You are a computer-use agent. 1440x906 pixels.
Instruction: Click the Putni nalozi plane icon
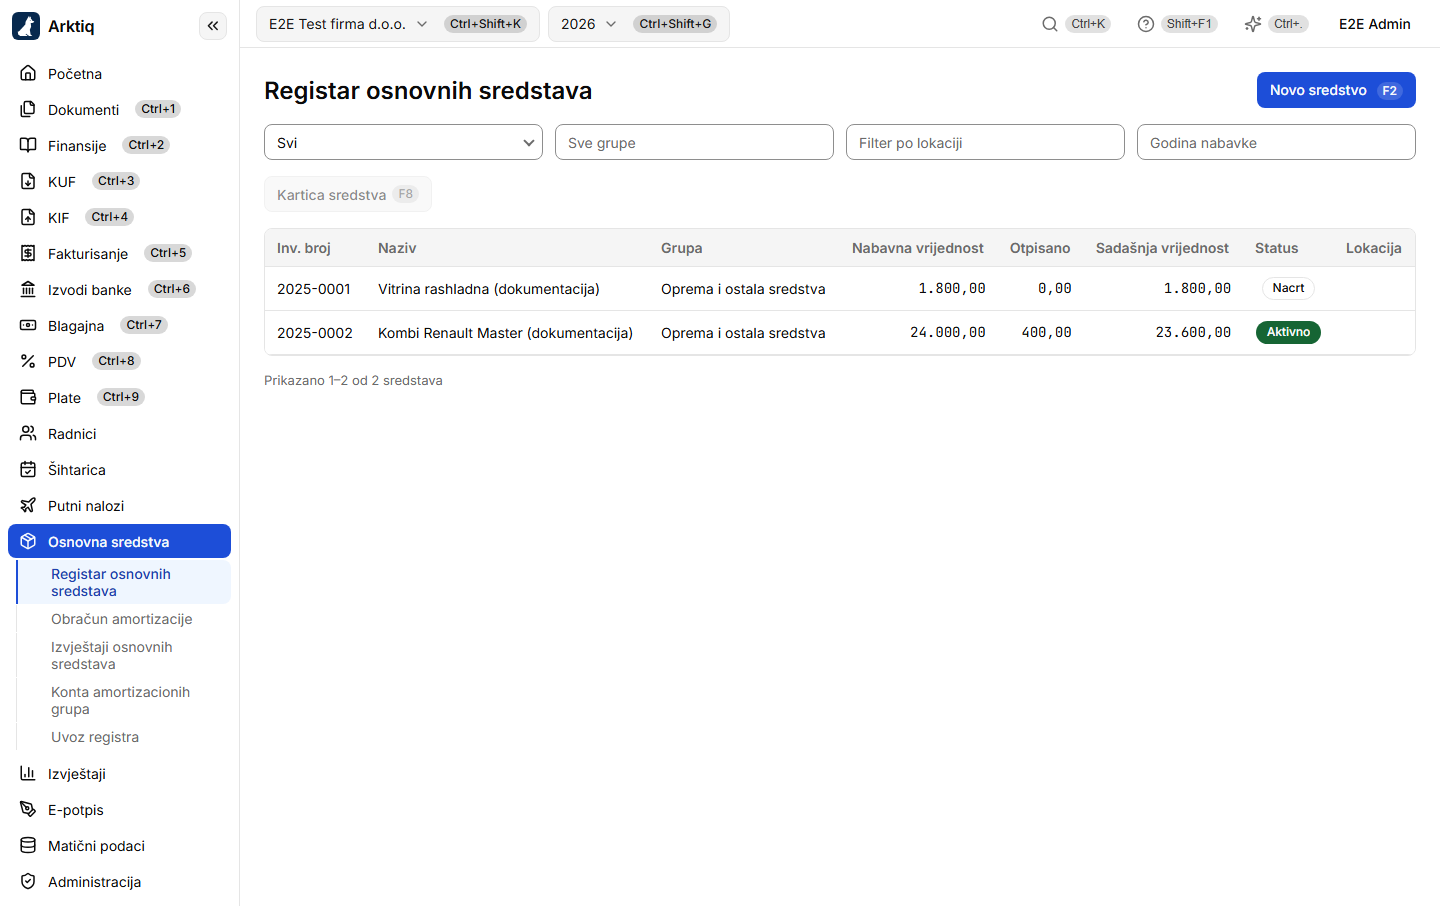(x=28, y=505)
